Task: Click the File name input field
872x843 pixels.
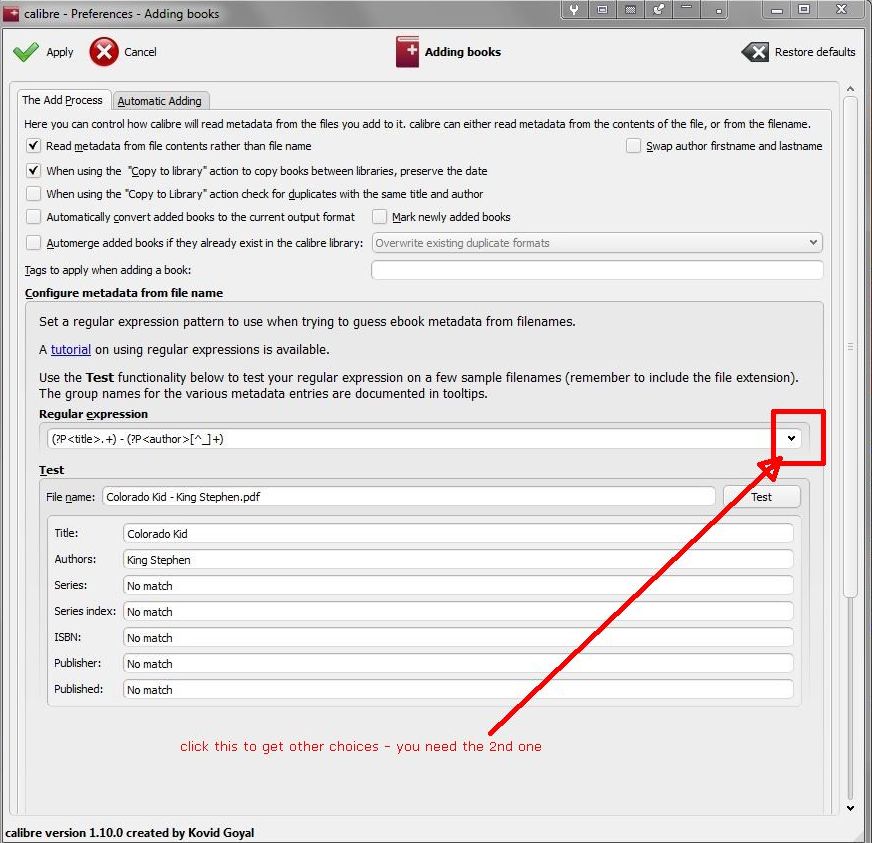Action: (409, 497)
